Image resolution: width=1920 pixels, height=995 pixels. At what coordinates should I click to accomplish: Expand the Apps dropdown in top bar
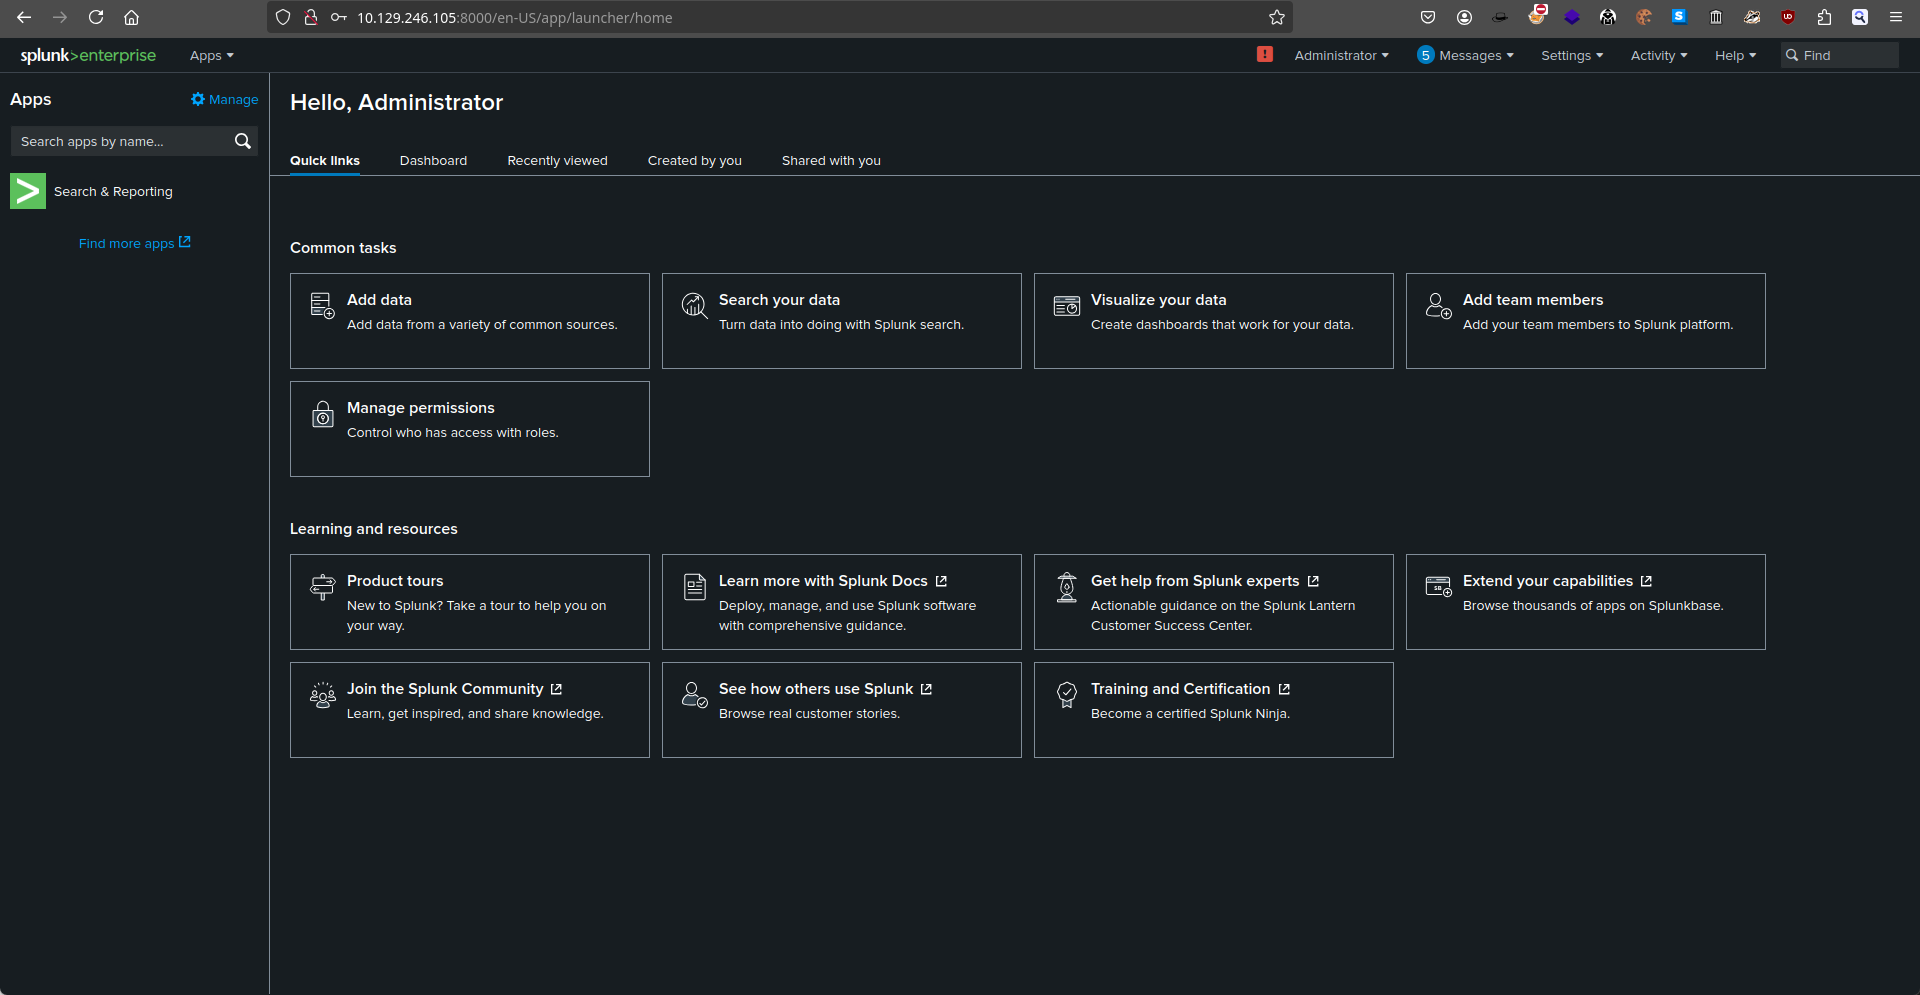coord(211,56)
